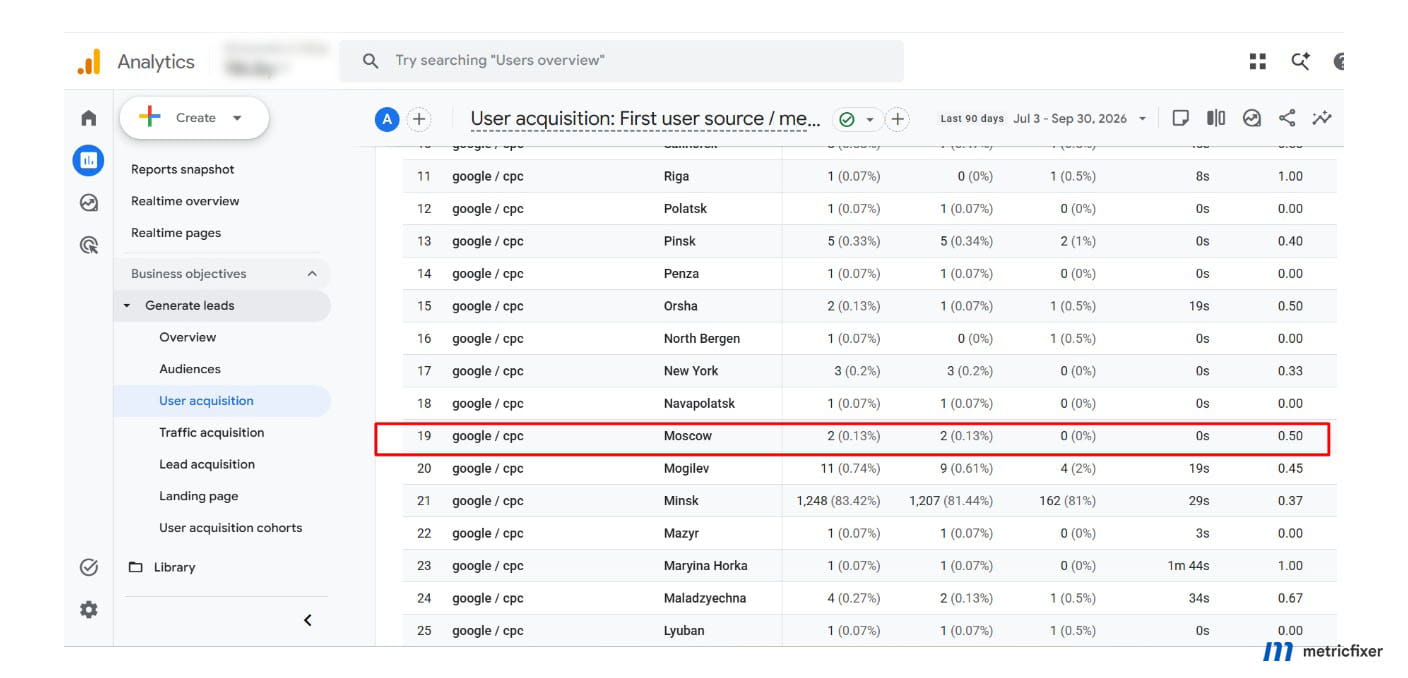Click the 'Mogilev' cell in row 20

687,468
